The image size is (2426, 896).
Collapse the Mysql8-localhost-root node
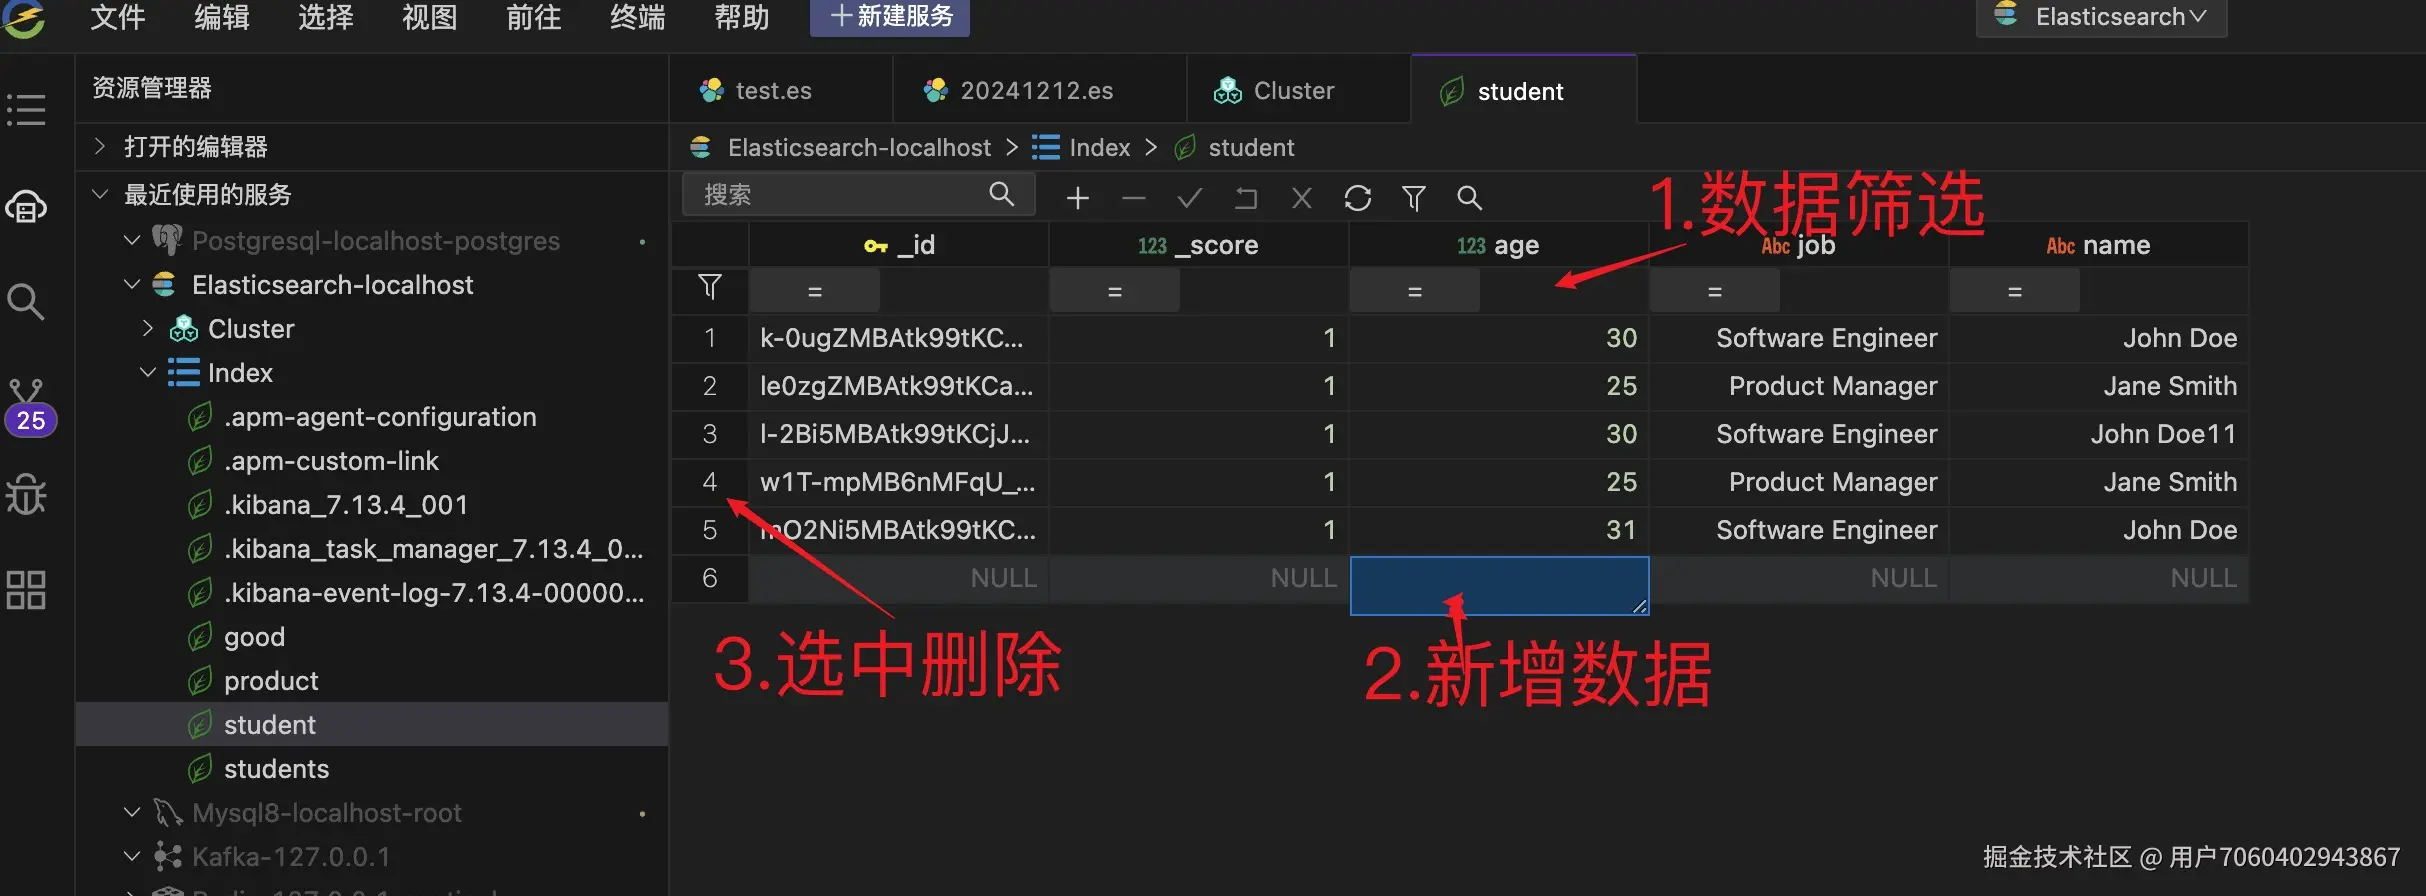[131, 812]
